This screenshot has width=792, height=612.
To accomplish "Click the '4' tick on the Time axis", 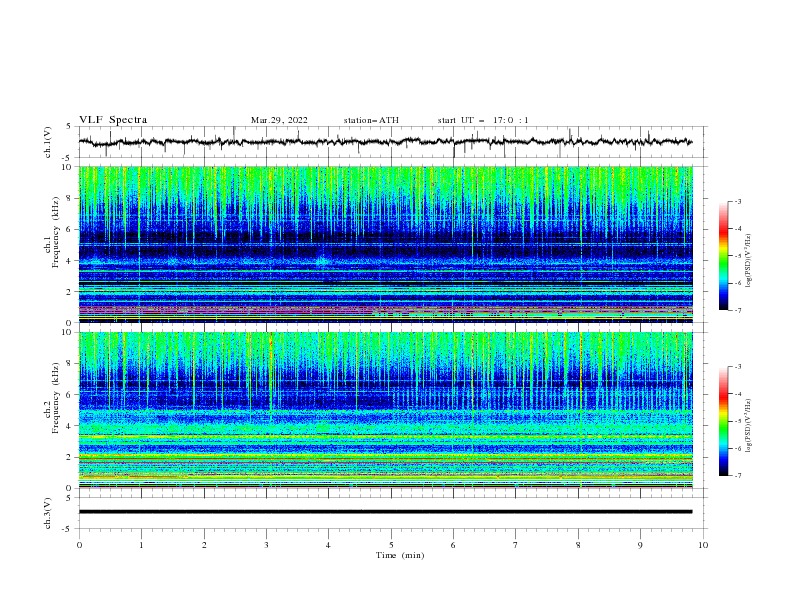I will pos(328,545).
